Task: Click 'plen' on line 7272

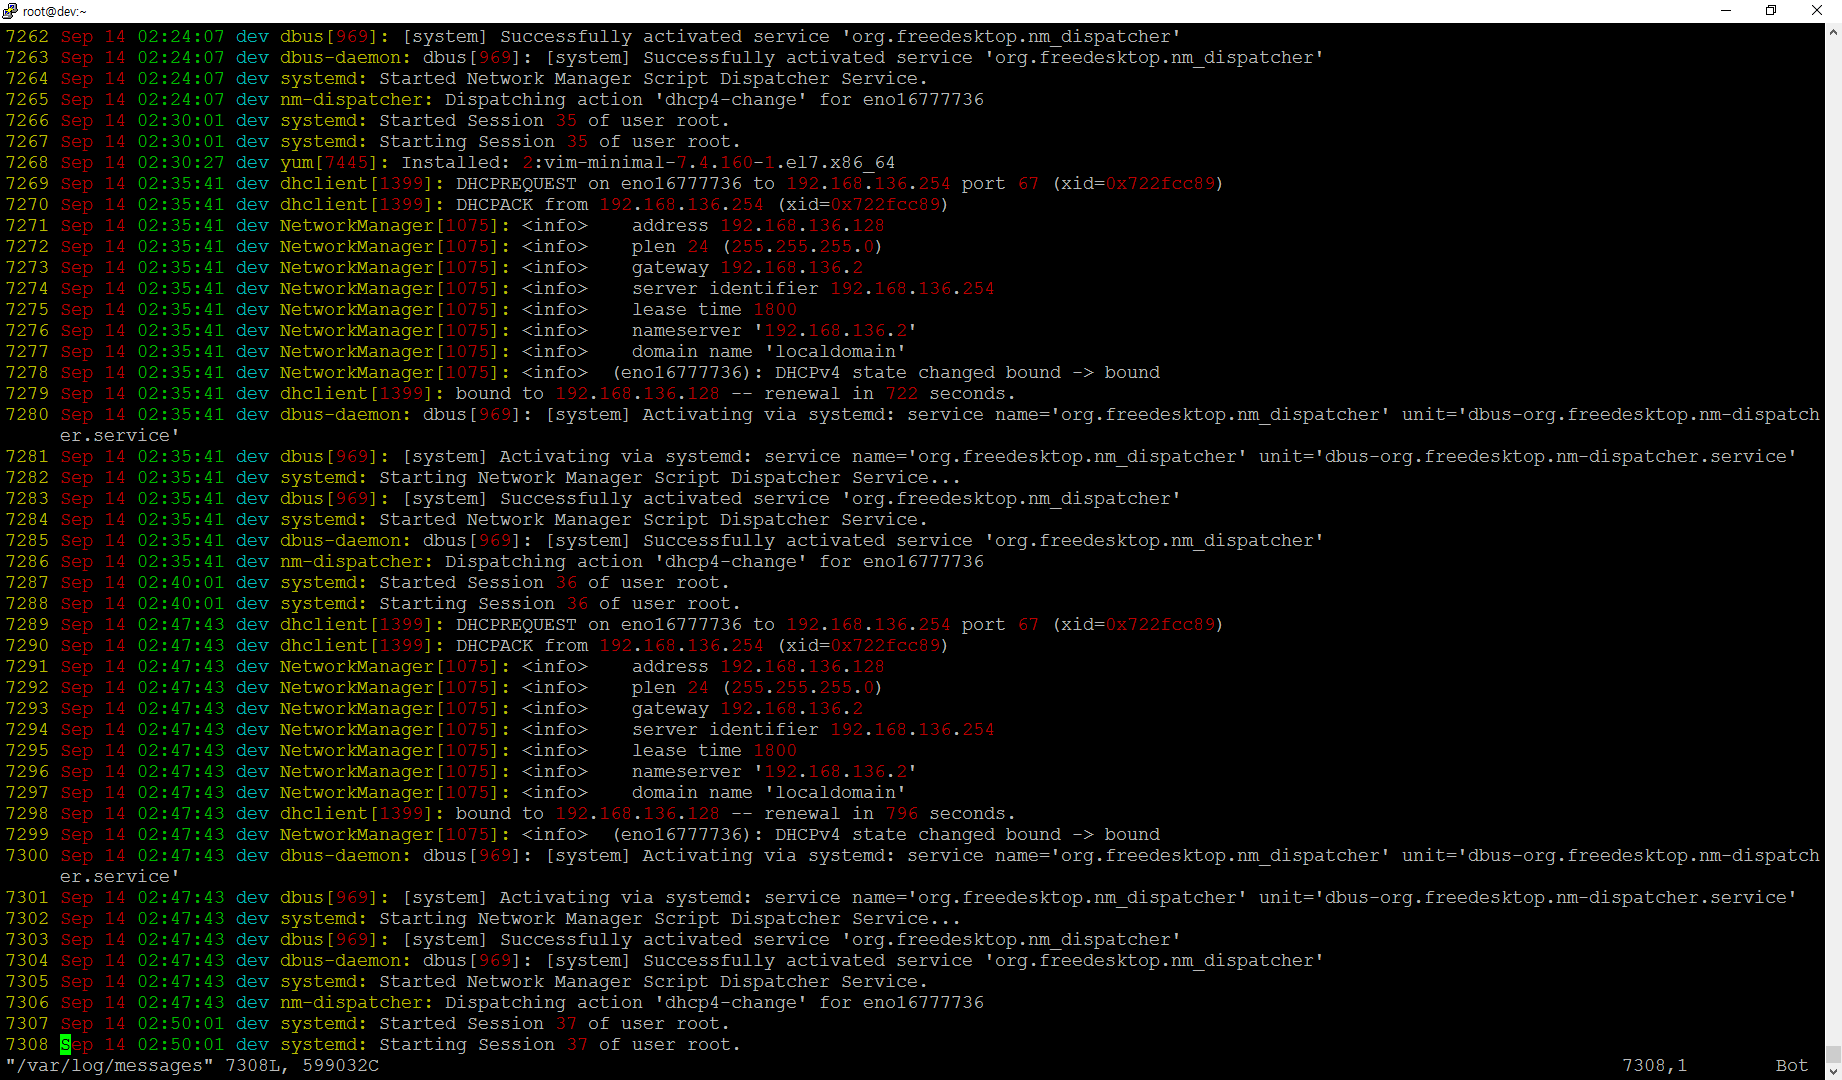Action: [654, 247]
